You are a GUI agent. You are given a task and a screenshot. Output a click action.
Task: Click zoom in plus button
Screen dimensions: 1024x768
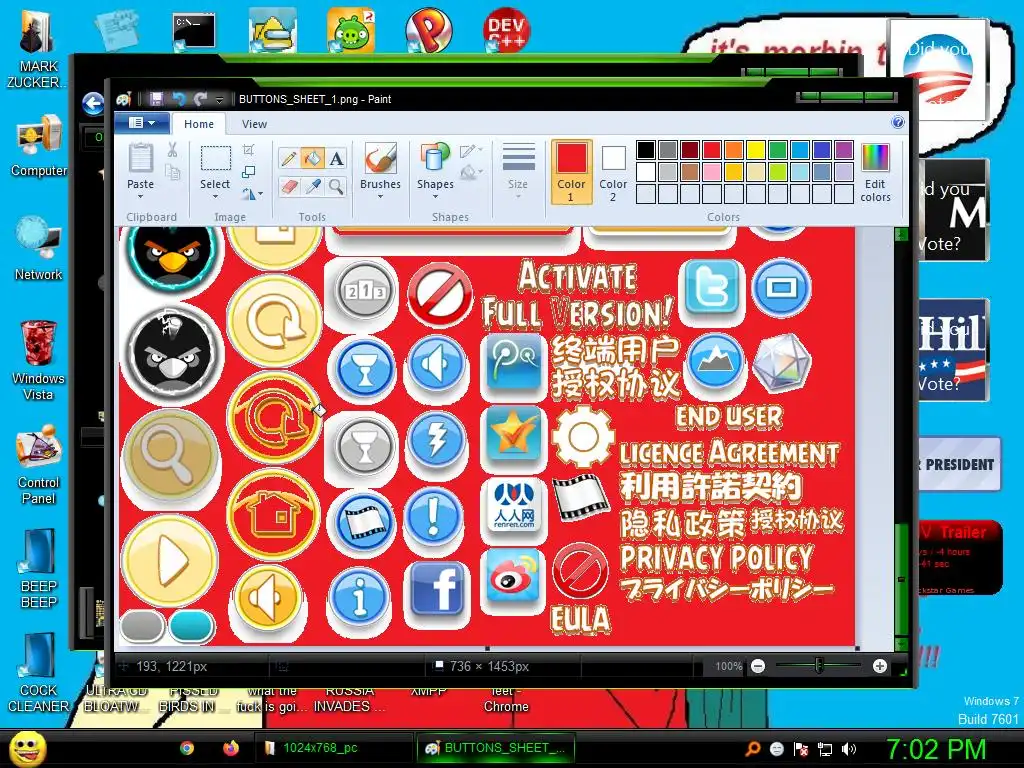coord(880,666)
